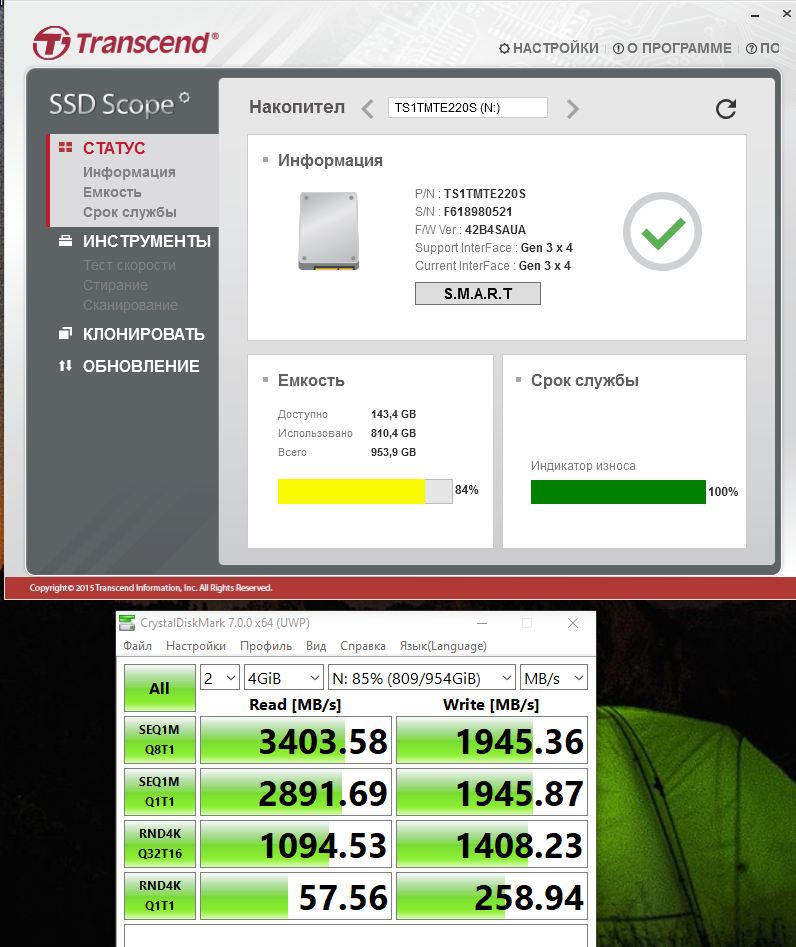Open Вид menu in CrystalDiskMark

tap(316, 646)
